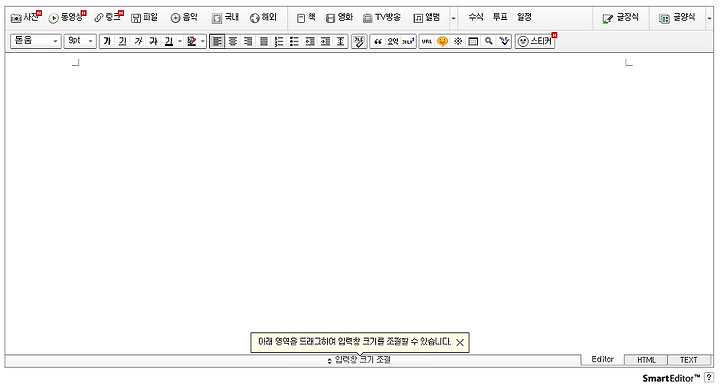Add a domestic map with 국내
This screenshot has width=720, height=389.
(225, 18)
